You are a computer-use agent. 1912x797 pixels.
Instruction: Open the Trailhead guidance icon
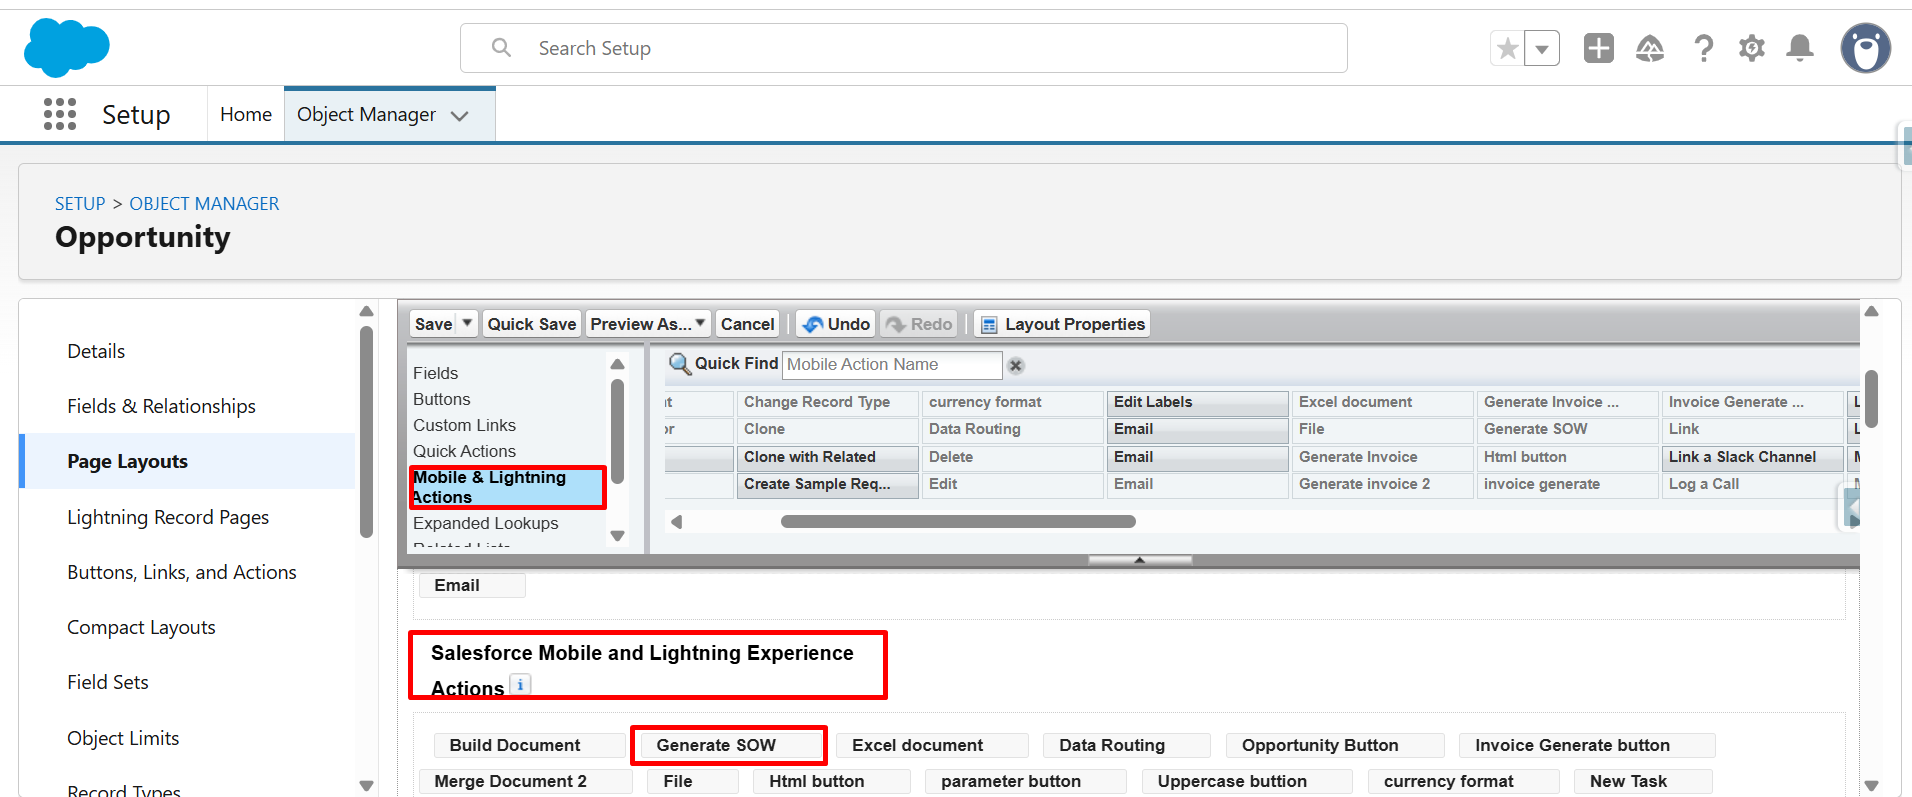pos(1649,48)
